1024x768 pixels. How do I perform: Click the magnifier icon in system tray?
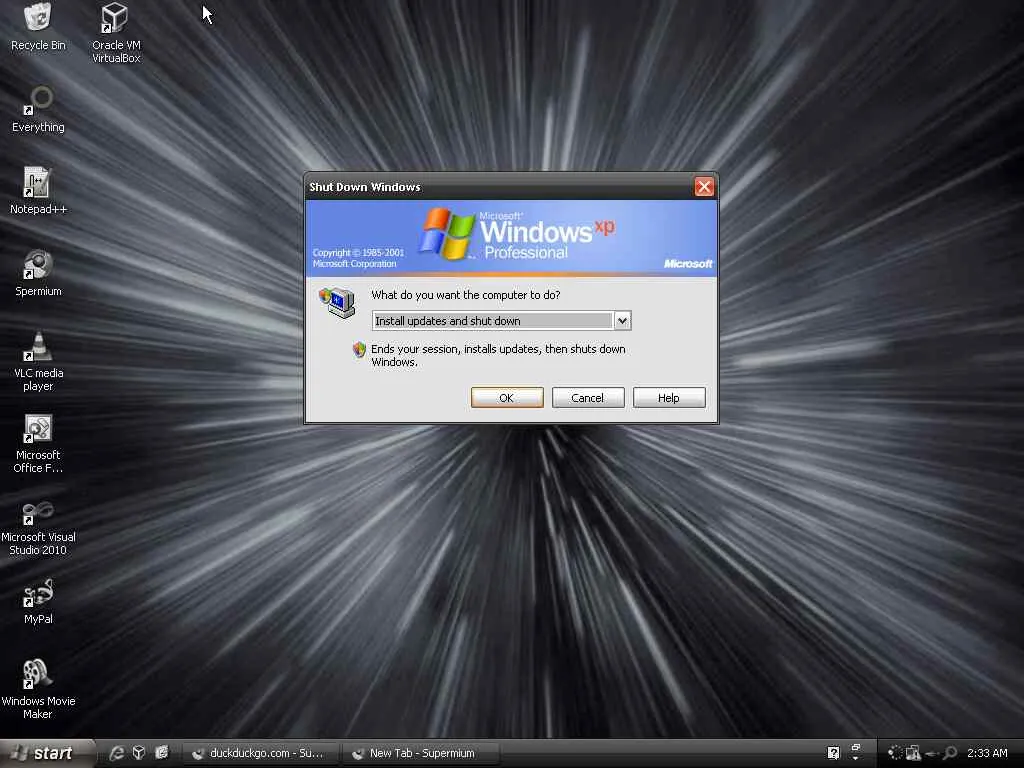point(950,753)
